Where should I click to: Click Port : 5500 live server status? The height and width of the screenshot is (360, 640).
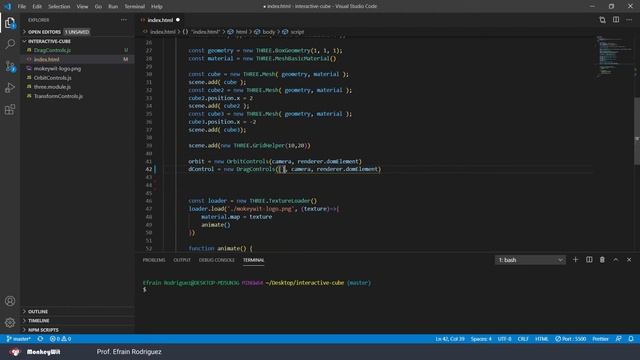[x=571, y=339]
